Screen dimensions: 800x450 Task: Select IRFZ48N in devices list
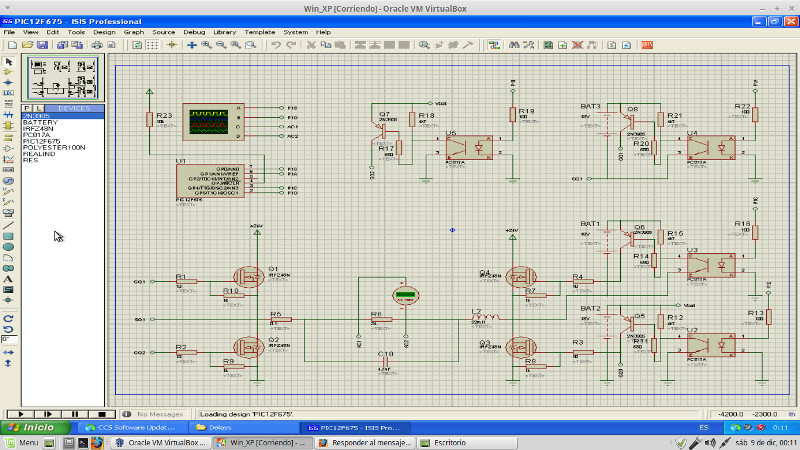pyautogui.click(x=38, y=129)
